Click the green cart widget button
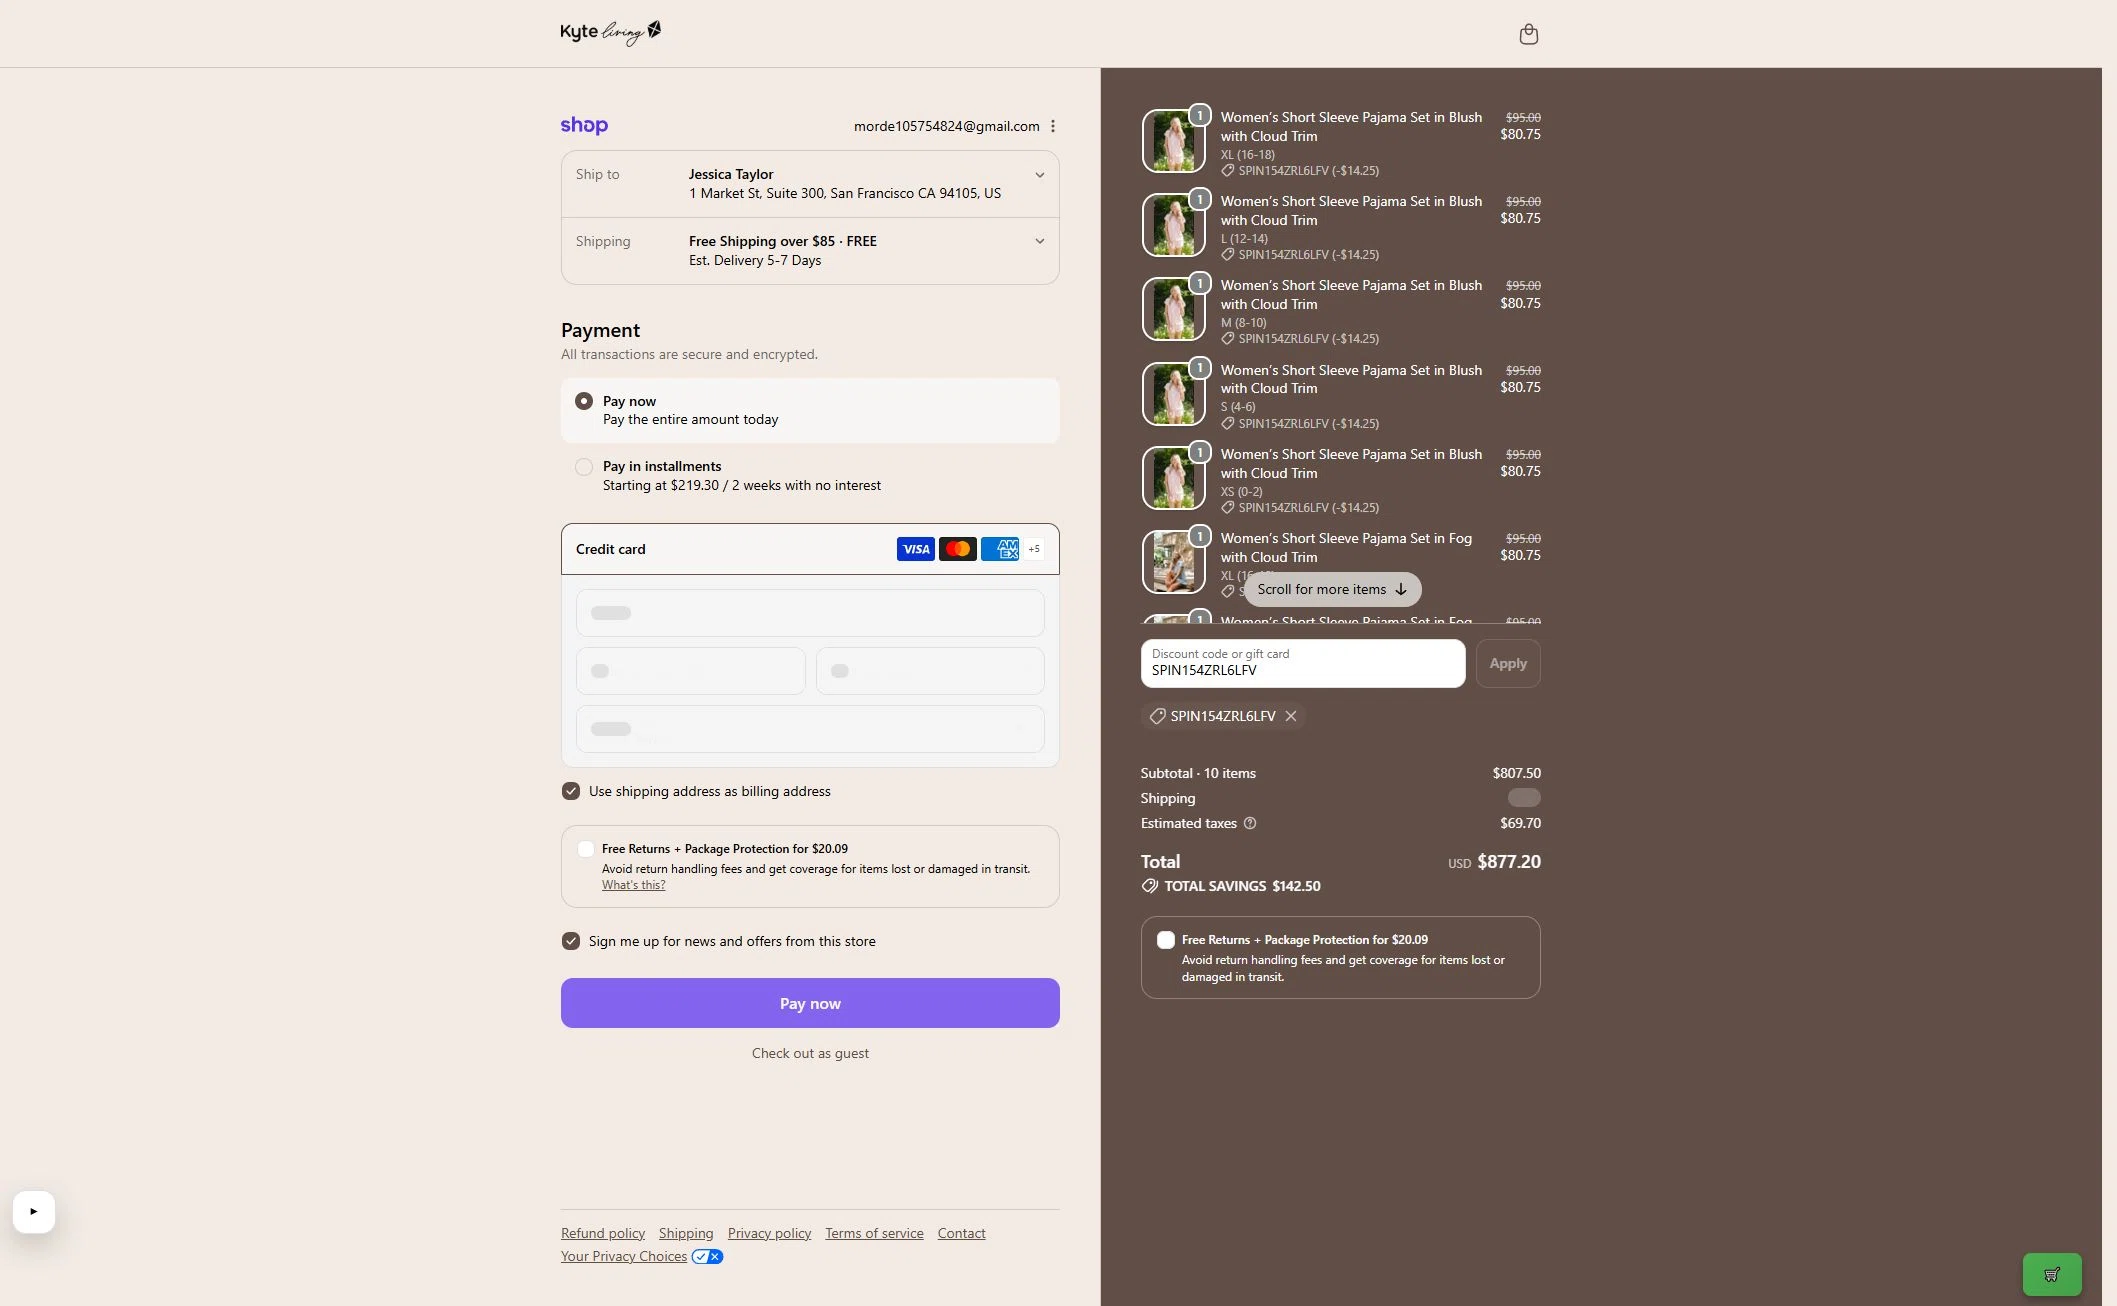2117x1306 pixels. click(x=2052, y=1274)
